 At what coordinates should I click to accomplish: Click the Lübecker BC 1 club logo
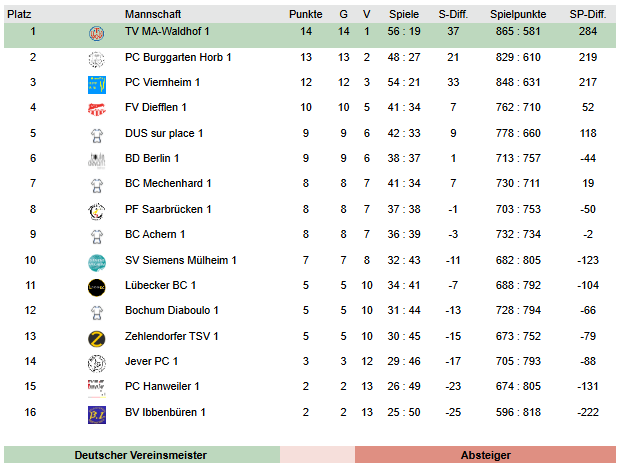96,286
